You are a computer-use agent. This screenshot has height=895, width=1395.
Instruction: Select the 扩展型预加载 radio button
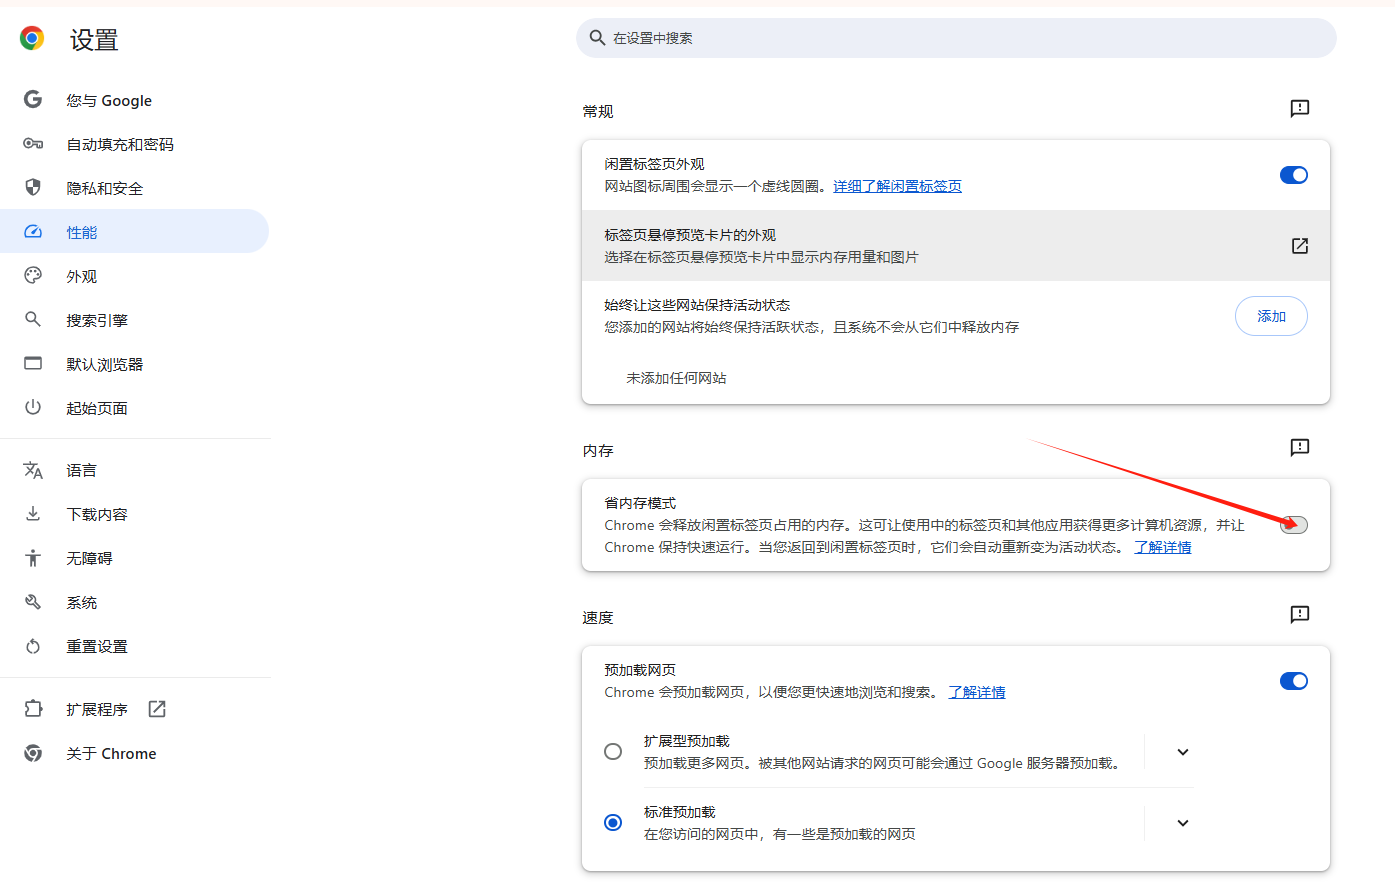click(613, 752)
